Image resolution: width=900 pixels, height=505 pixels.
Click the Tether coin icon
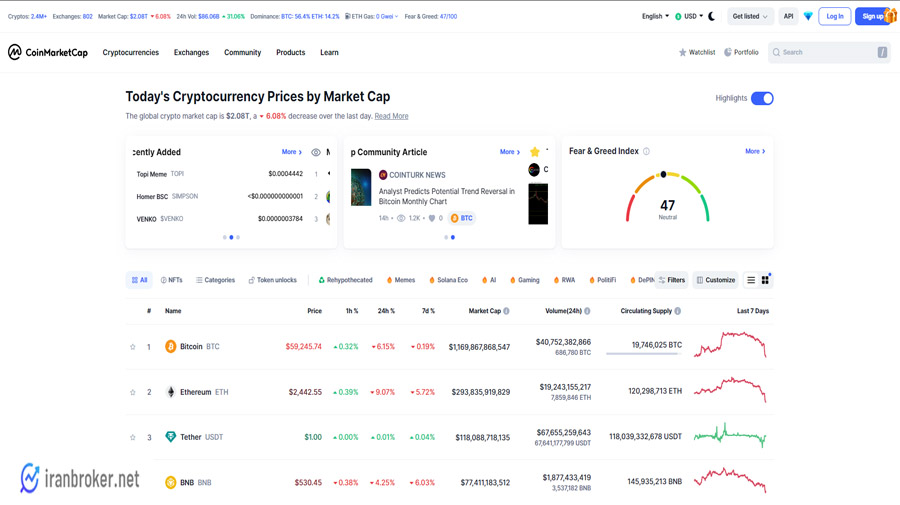point(170,437)
